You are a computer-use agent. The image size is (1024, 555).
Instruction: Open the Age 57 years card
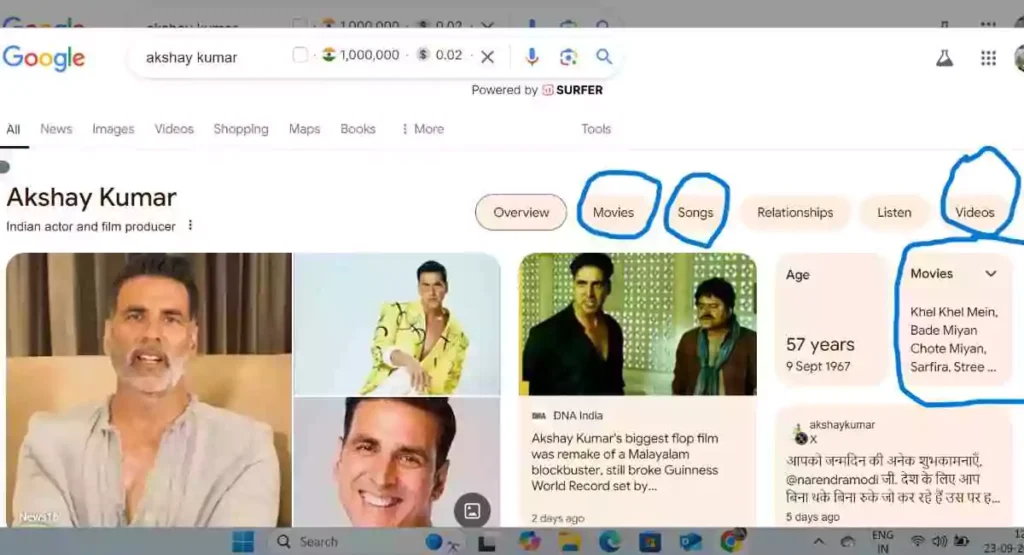pos(830,320)
